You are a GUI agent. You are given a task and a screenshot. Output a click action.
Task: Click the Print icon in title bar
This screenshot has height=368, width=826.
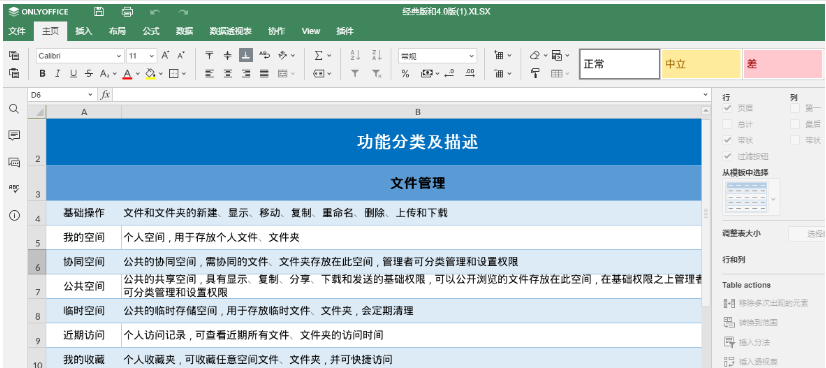[x=127, y=12]
